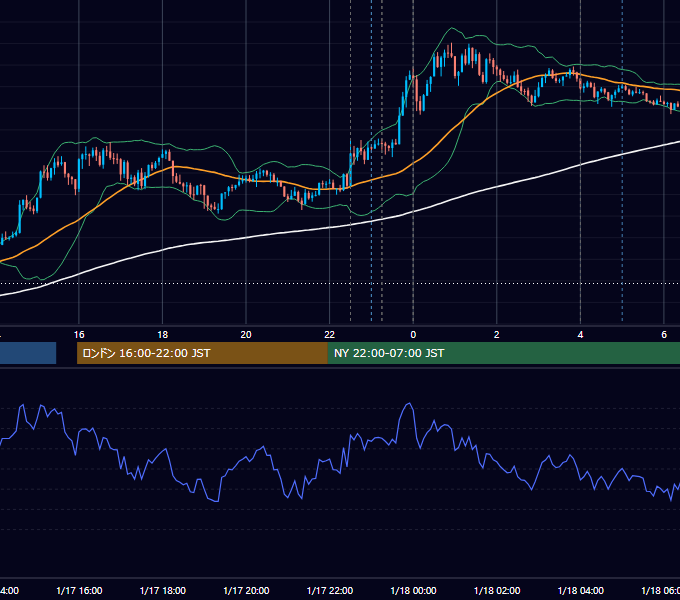The image size is (680, 600).
Task: Click the hour label 0 under the chart
Action: tap(413, 335)
